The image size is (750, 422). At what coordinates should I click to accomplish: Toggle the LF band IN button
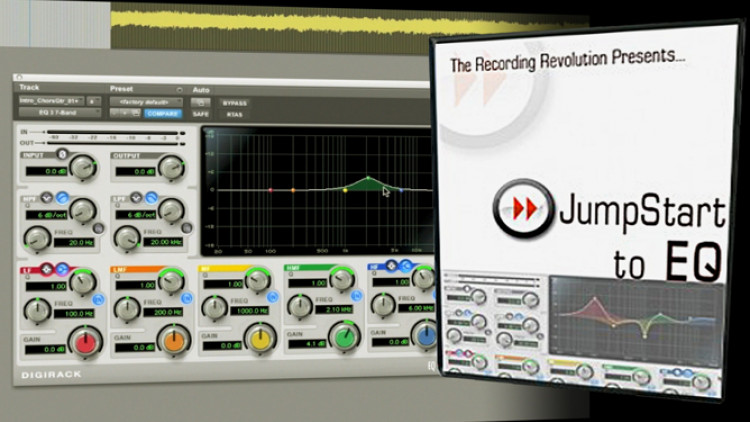(98, 300)
